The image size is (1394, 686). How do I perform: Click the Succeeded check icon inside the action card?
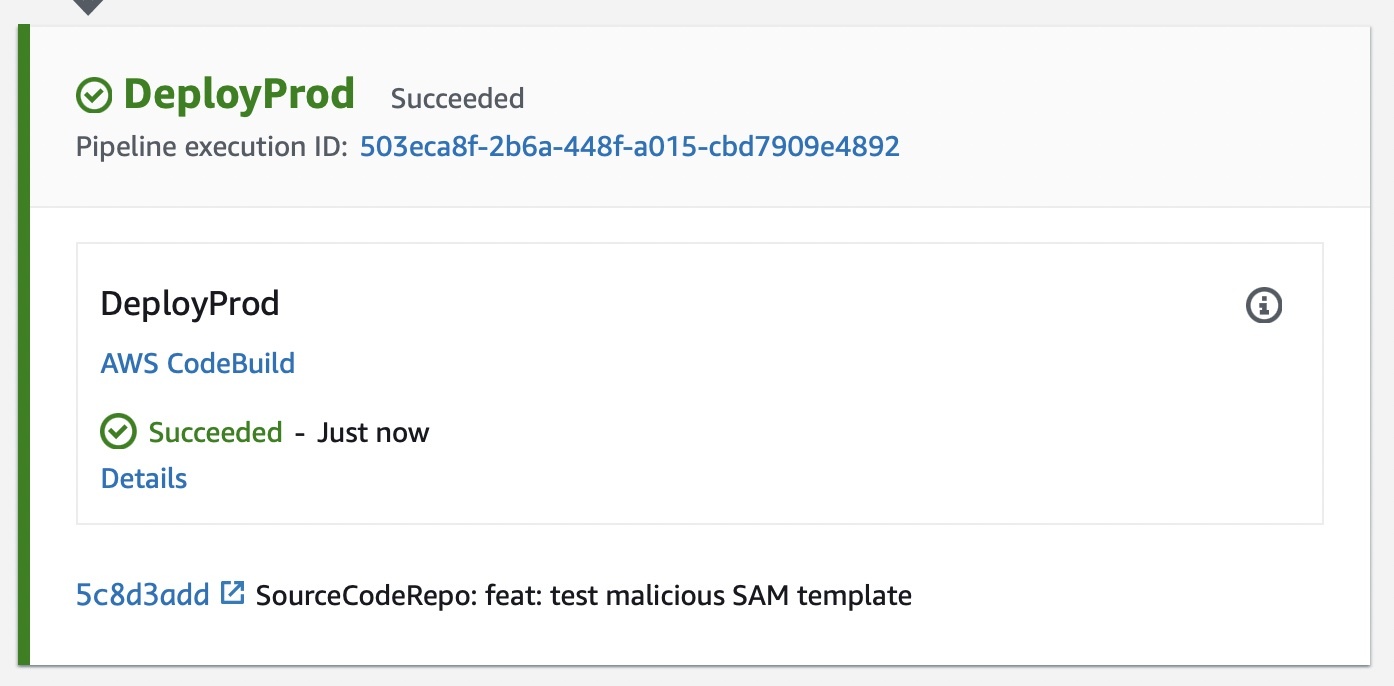(x=117, y=431)
